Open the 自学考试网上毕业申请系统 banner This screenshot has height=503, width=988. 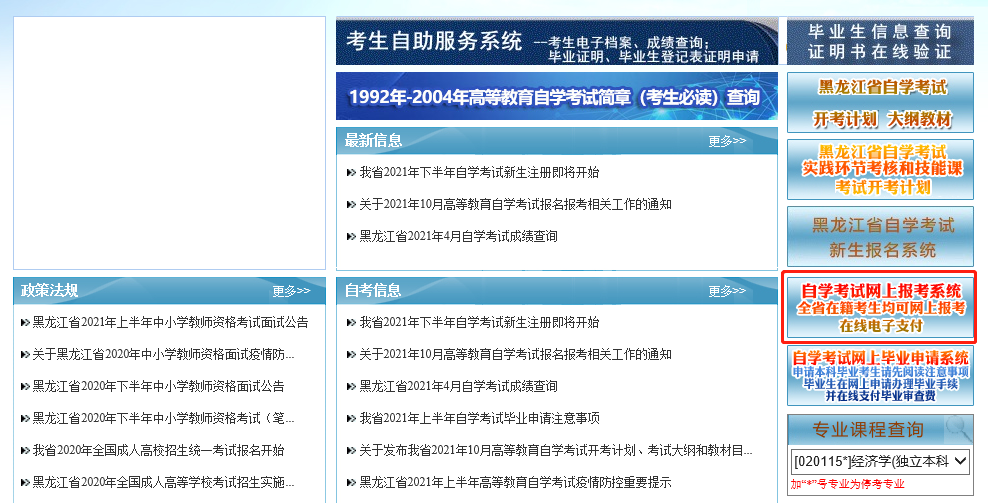point(880,376)
